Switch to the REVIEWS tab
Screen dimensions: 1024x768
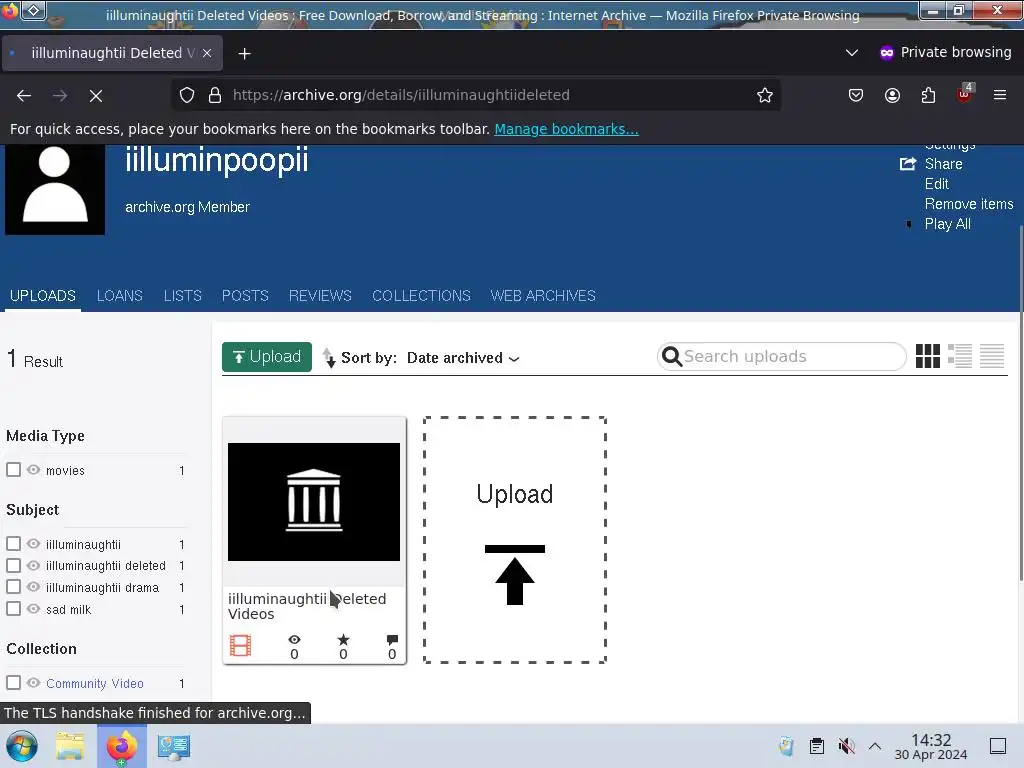[320, 296]
